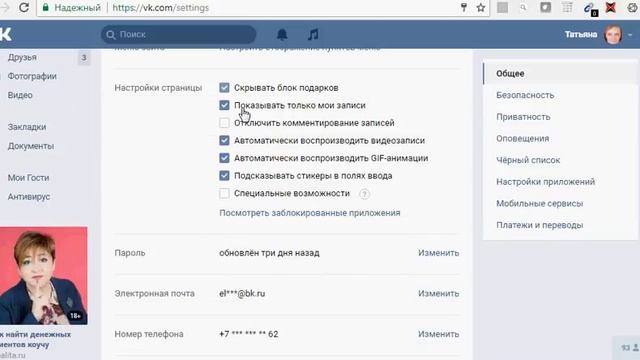Open Мои Гости in left menu
This screenshot has height=360, width=640.
click(x=28, y=178)
